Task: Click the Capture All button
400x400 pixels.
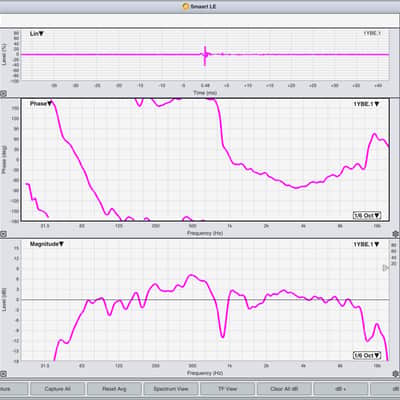Action: [x=57, y=389]
